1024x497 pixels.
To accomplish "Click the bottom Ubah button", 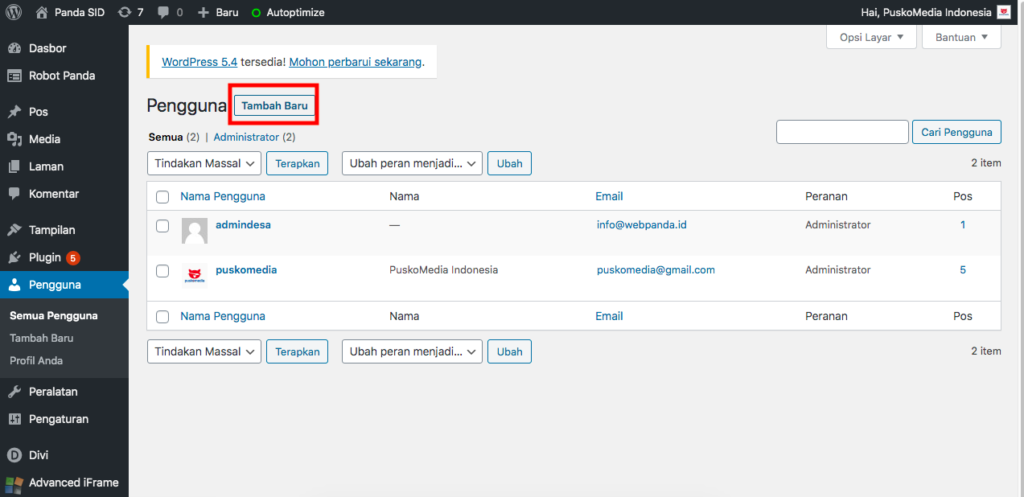I will click(x=509, y=351).
